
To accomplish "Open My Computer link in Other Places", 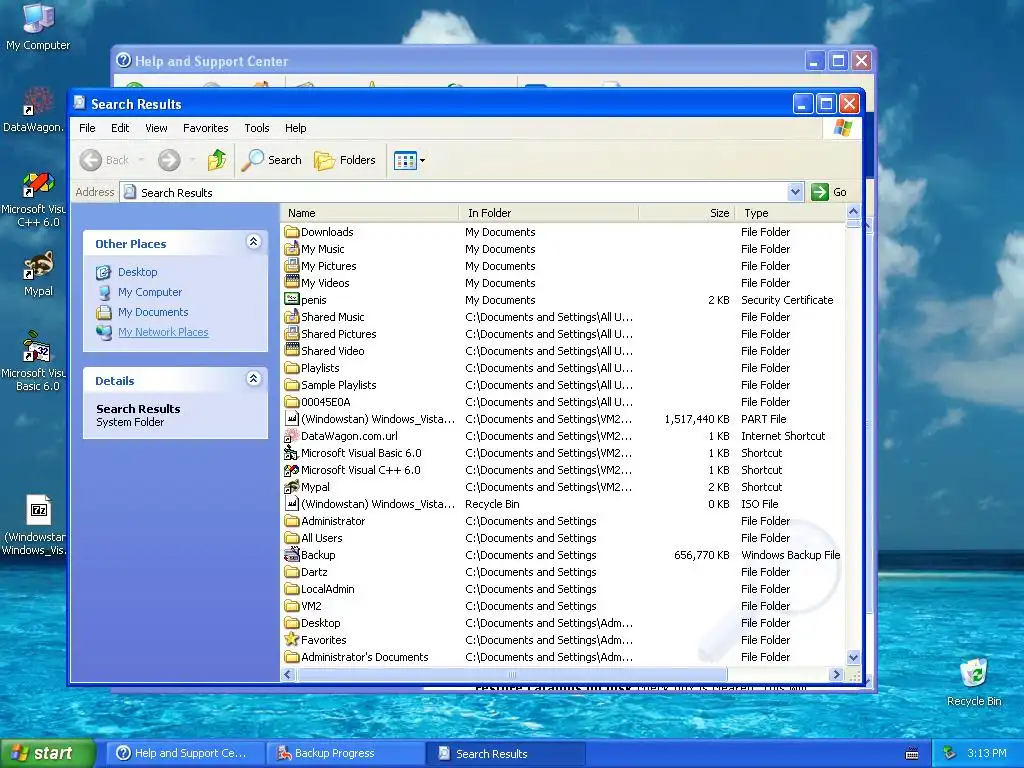I will 150,292.
